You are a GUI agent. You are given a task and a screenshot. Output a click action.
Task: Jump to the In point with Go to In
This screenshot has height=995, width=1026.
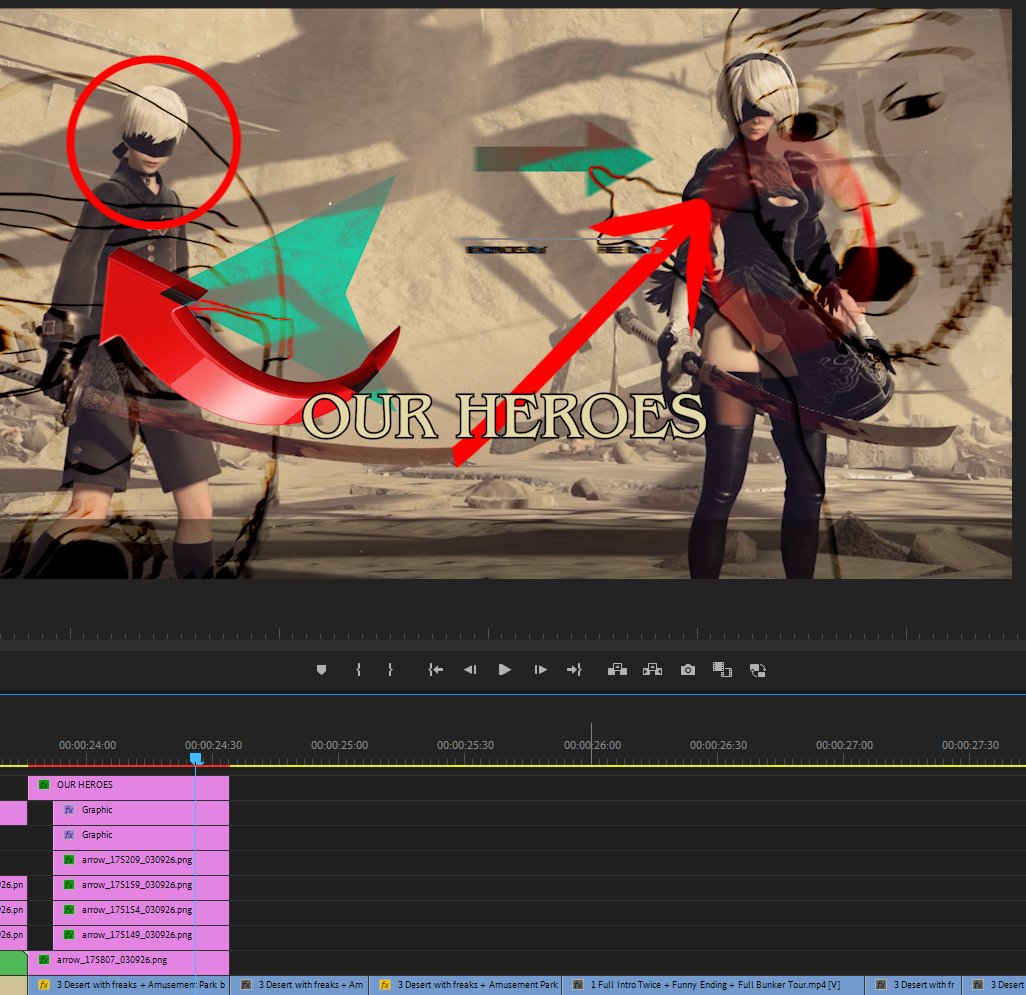[x=435, y=670]
